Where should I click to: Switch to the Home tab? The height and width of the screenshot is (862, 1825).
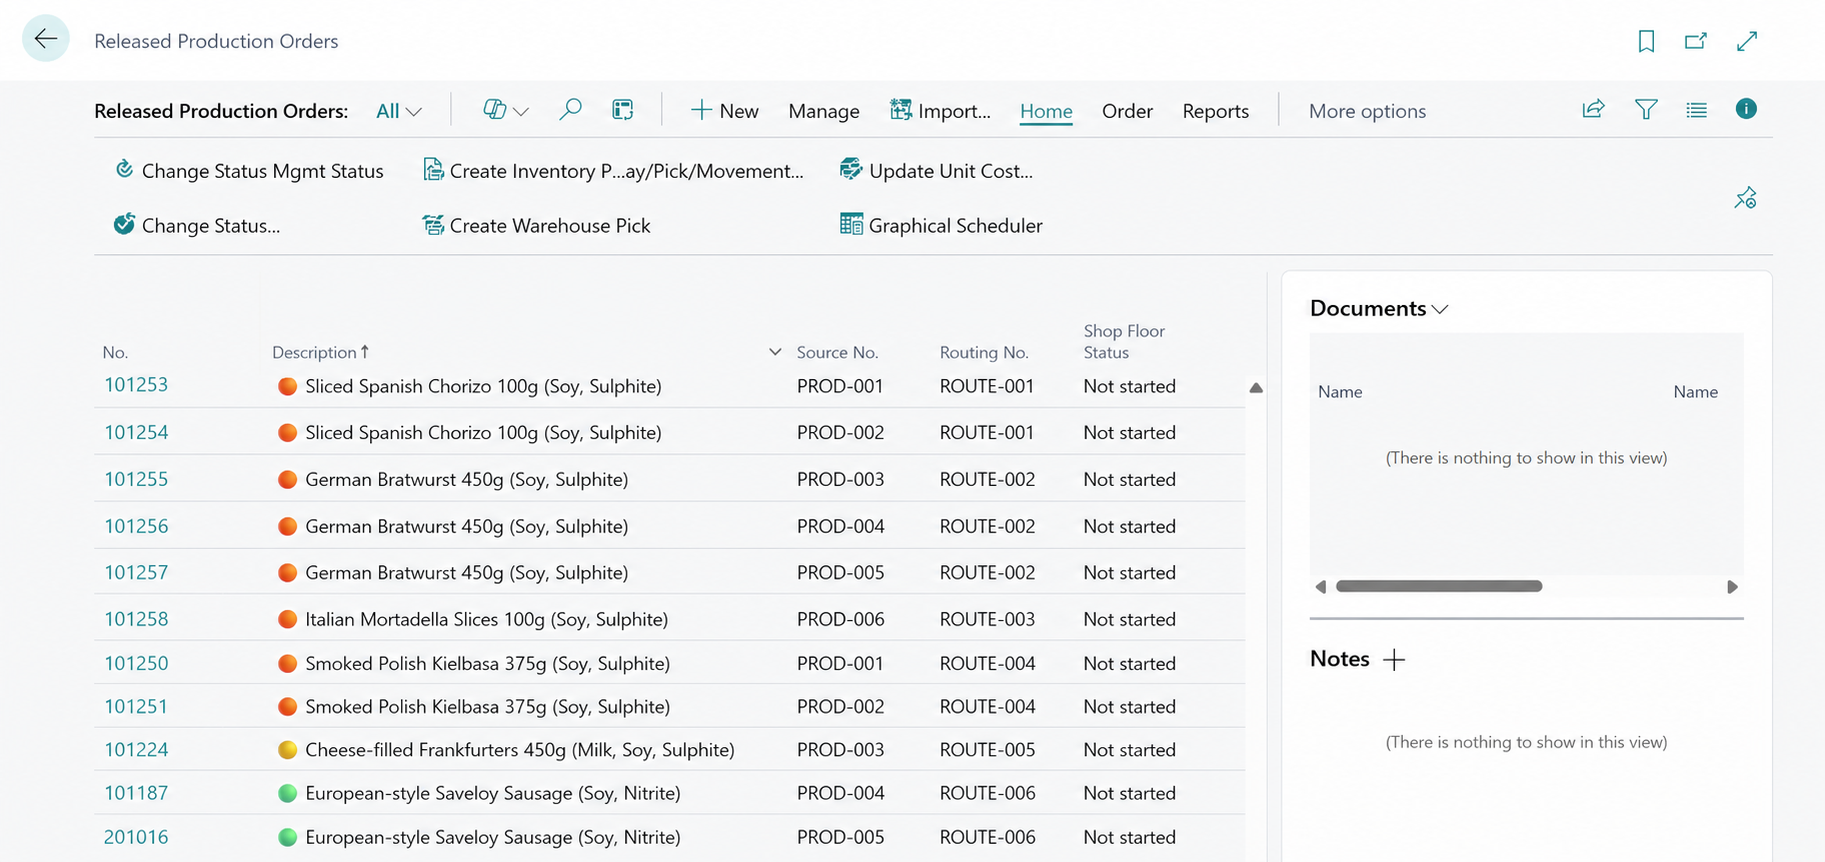click(x=1046, y=111)
